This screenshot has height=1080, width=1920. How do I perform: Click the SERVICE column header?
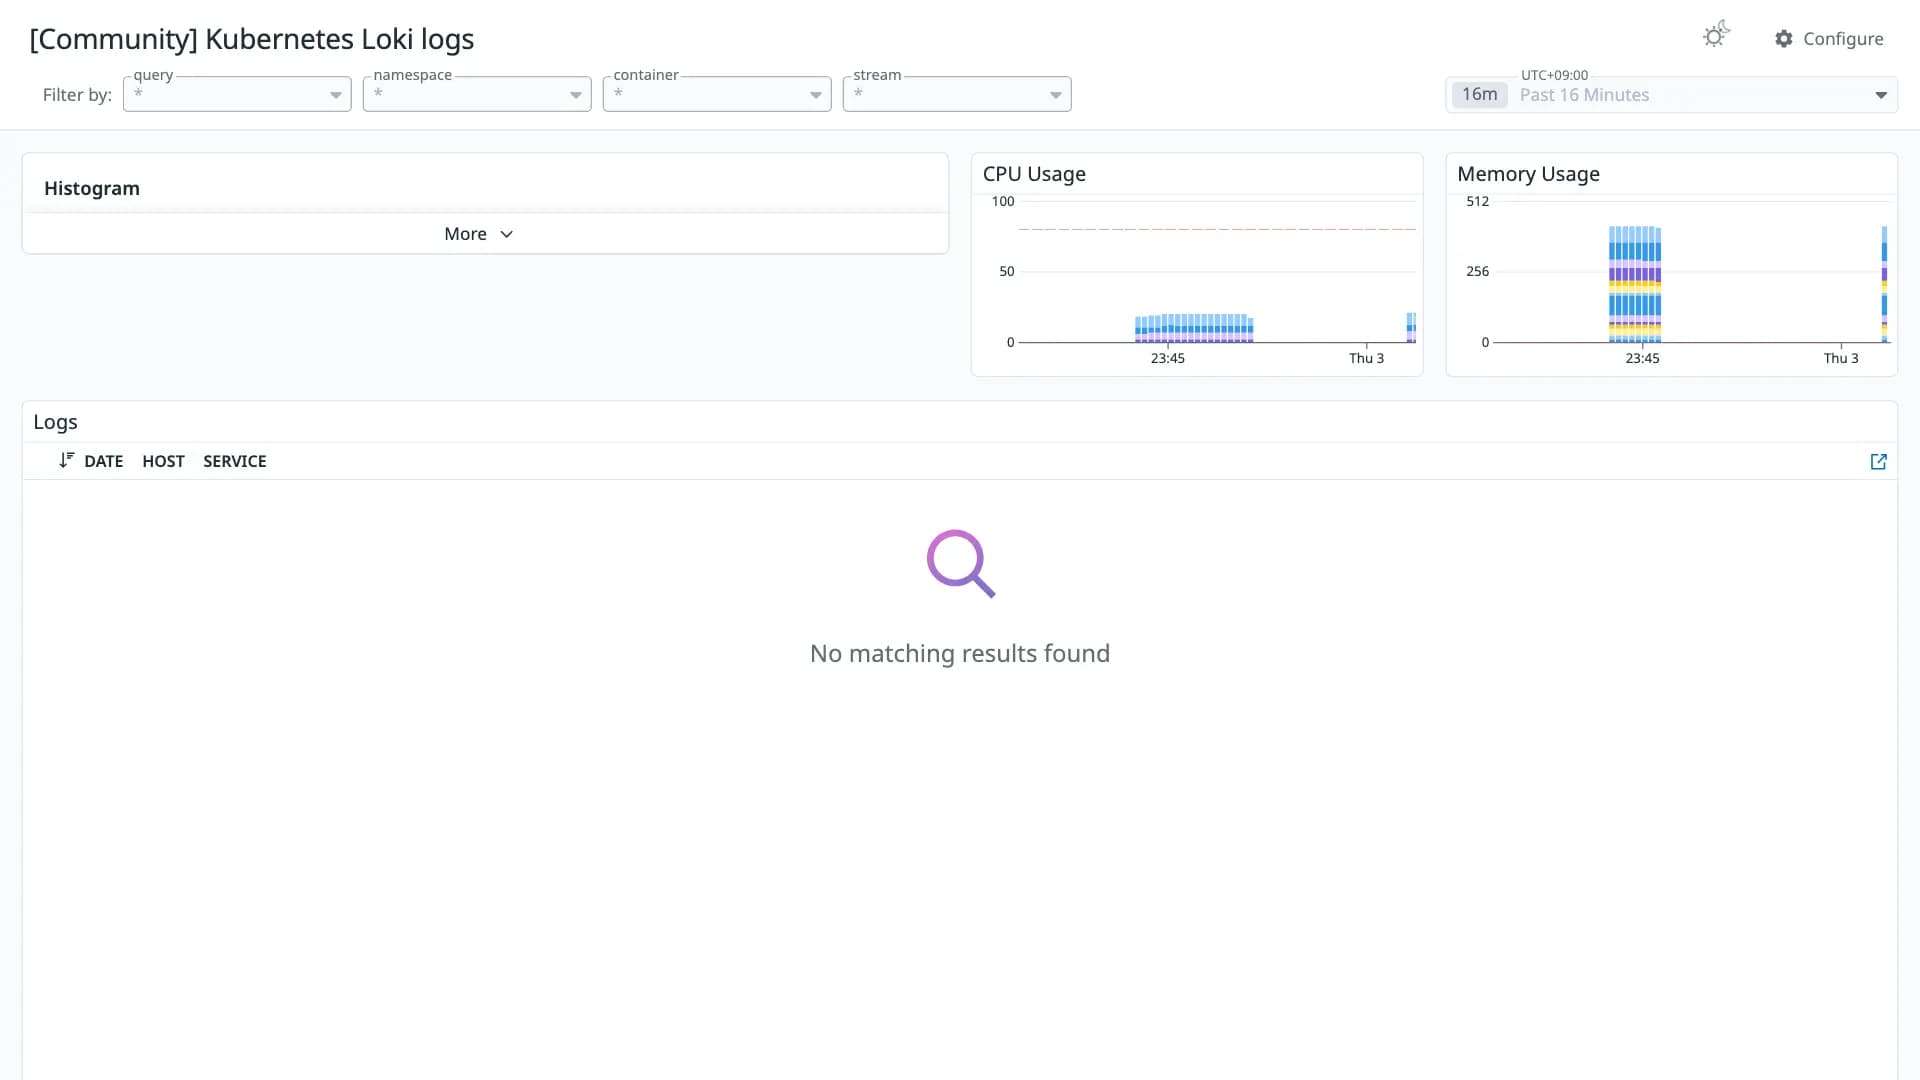pyautogui.click(x=235, y=461)
